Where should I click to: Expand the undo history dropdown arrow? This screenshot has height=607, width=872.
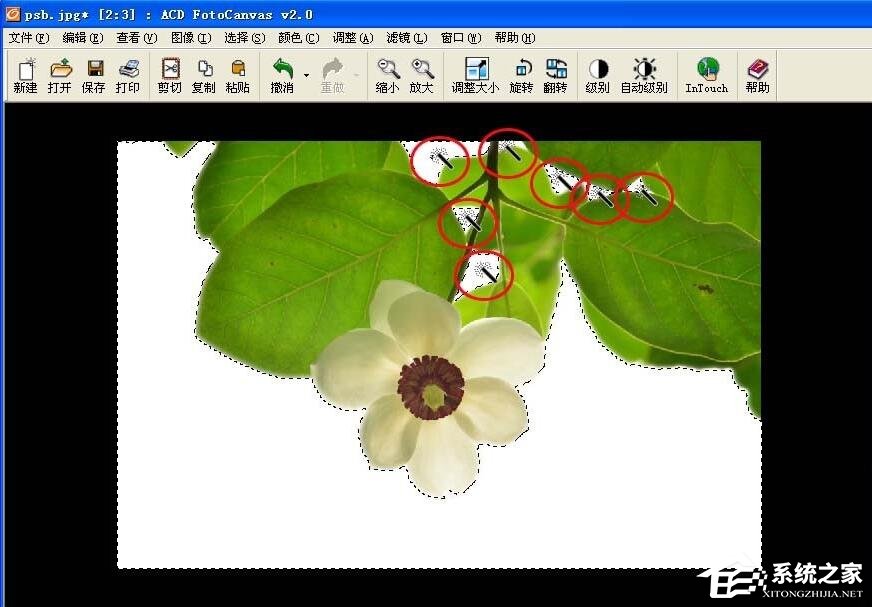point(306,75)
